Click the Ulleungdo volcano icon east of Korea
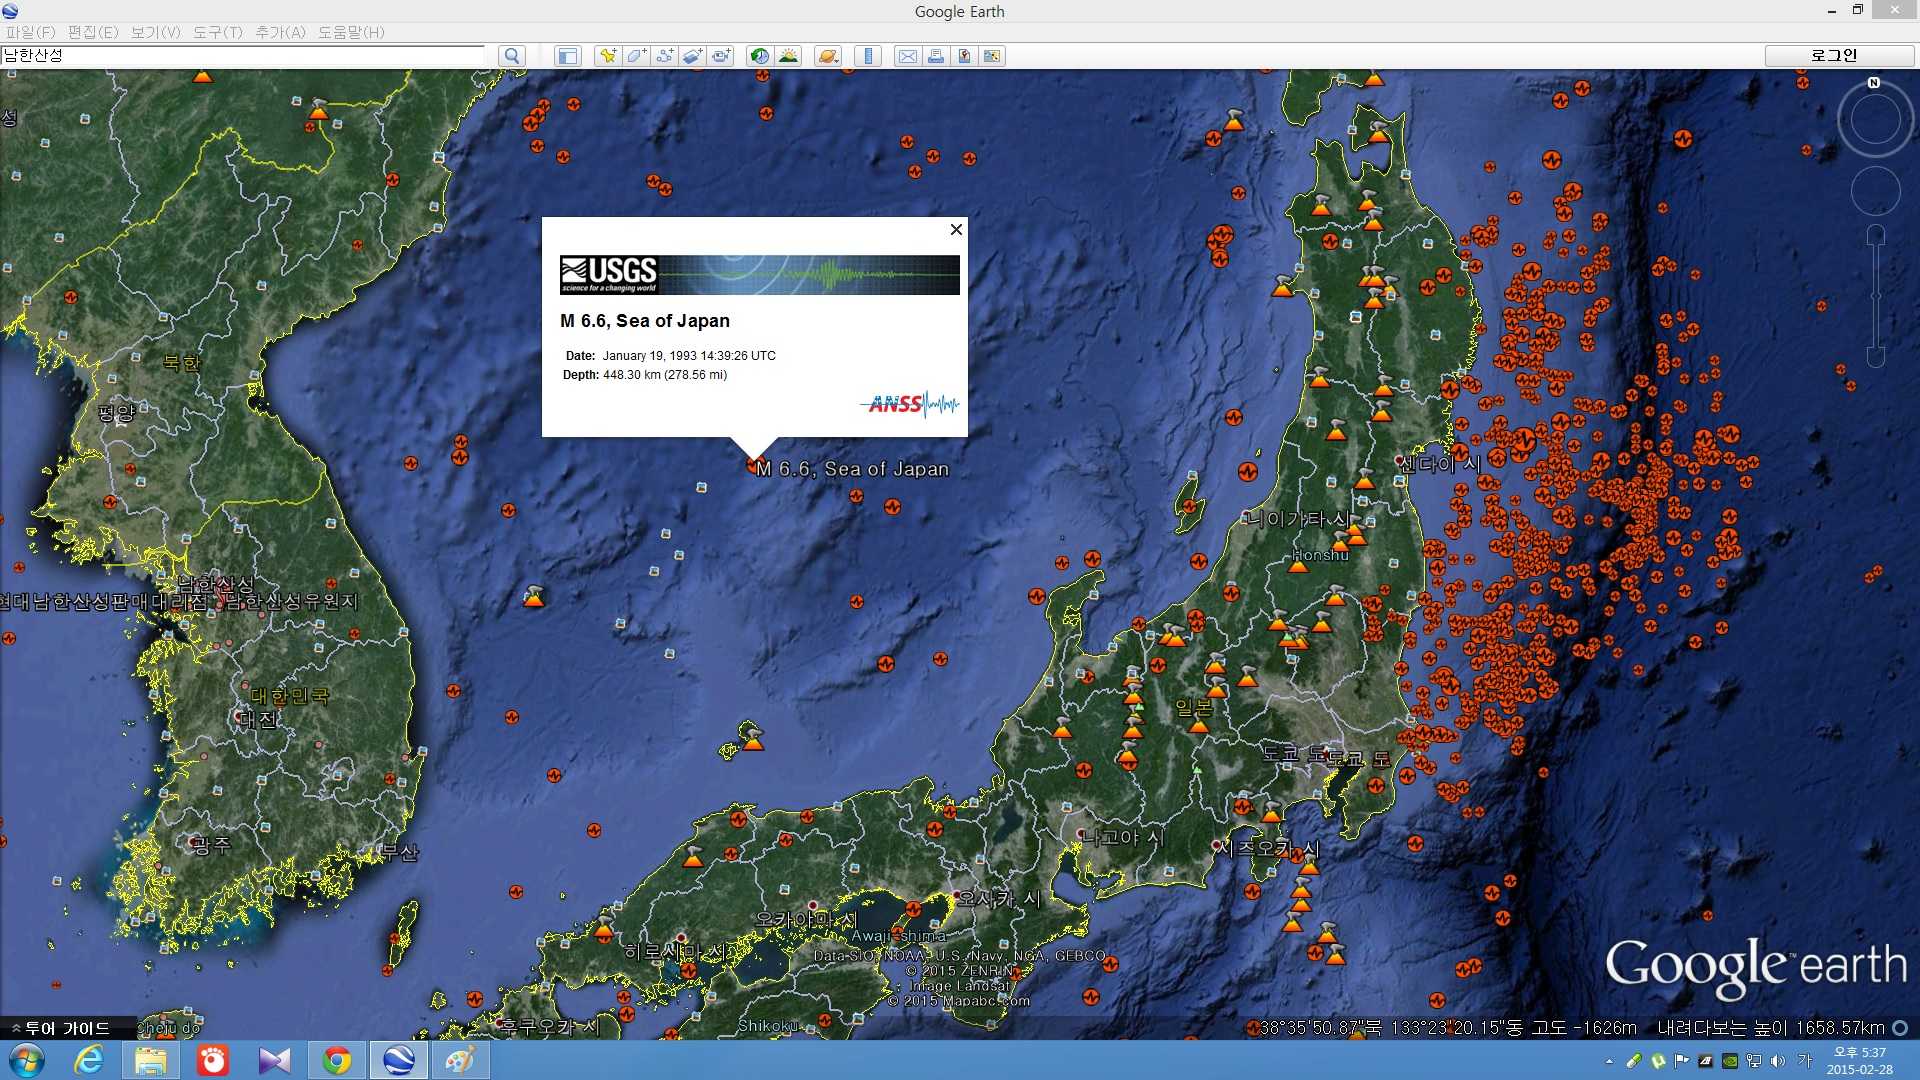This screenshot has height=1080, width=1920. (x=534, y=596)
